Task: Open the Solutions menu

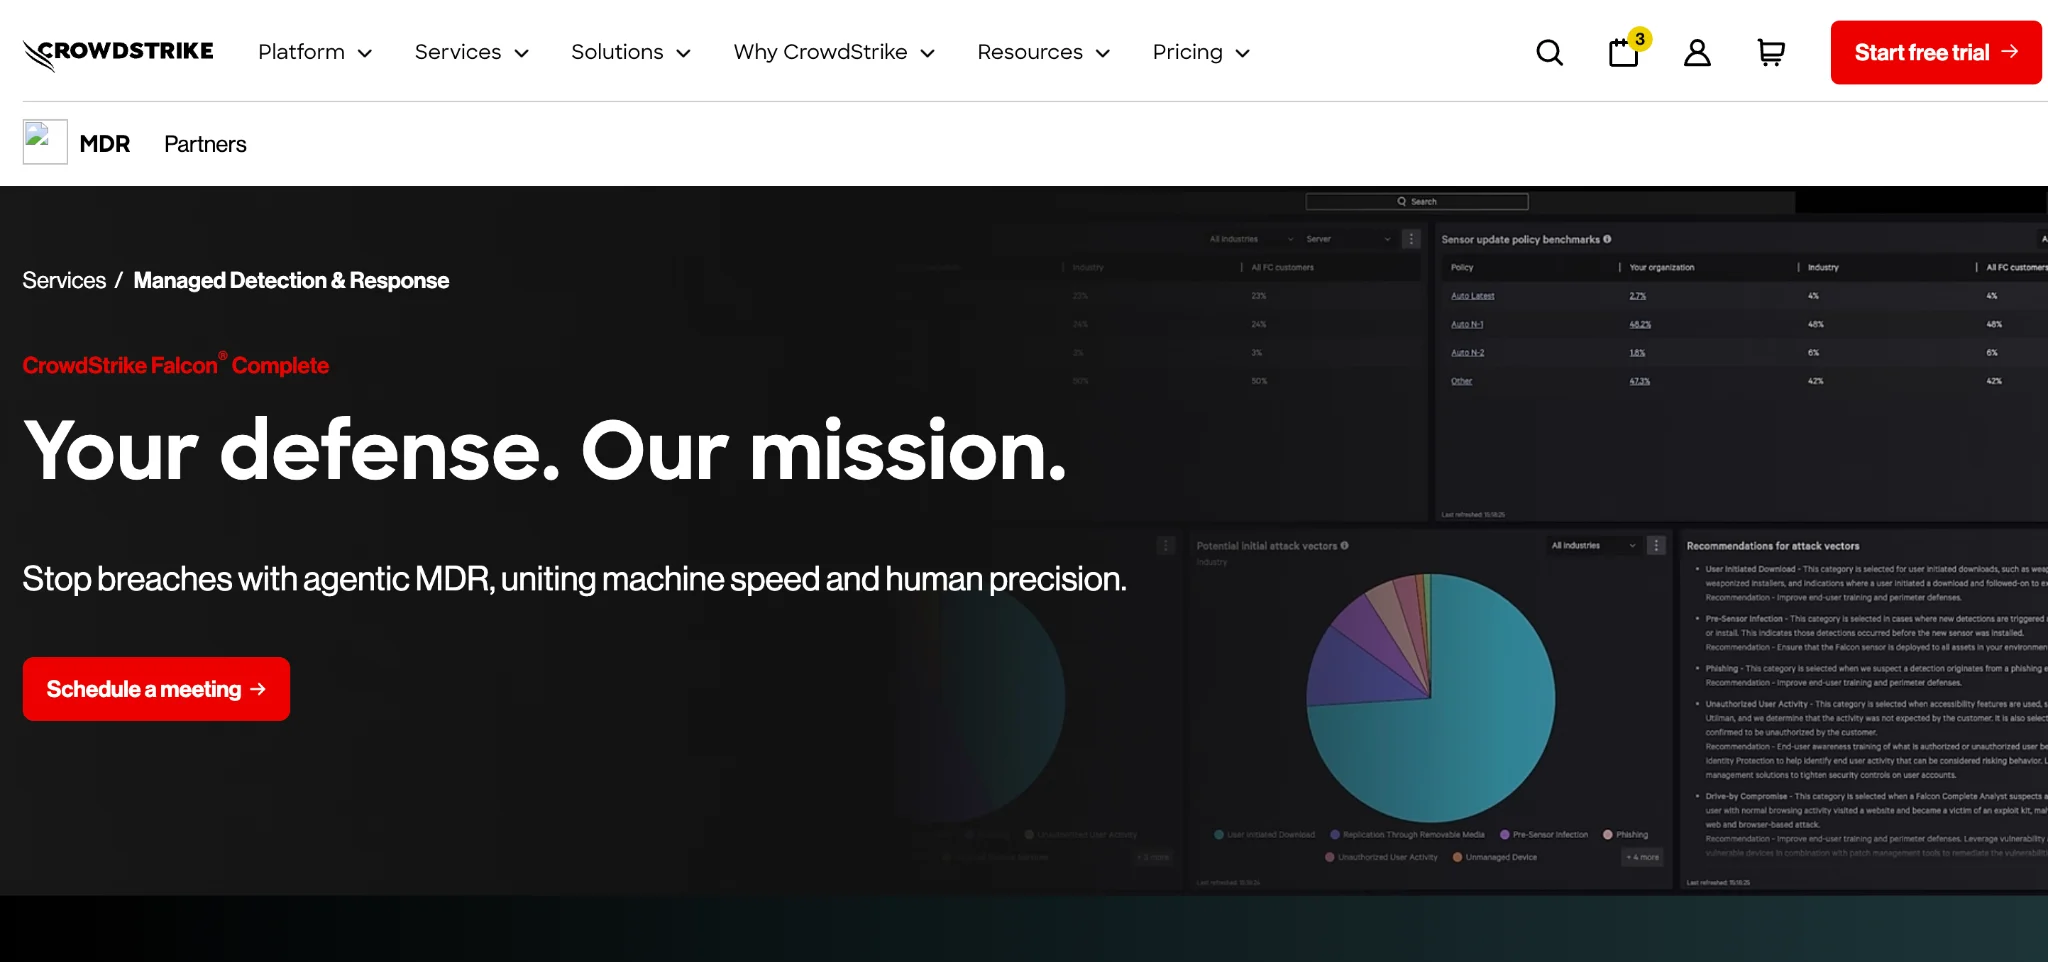Action: pos(631,52)
